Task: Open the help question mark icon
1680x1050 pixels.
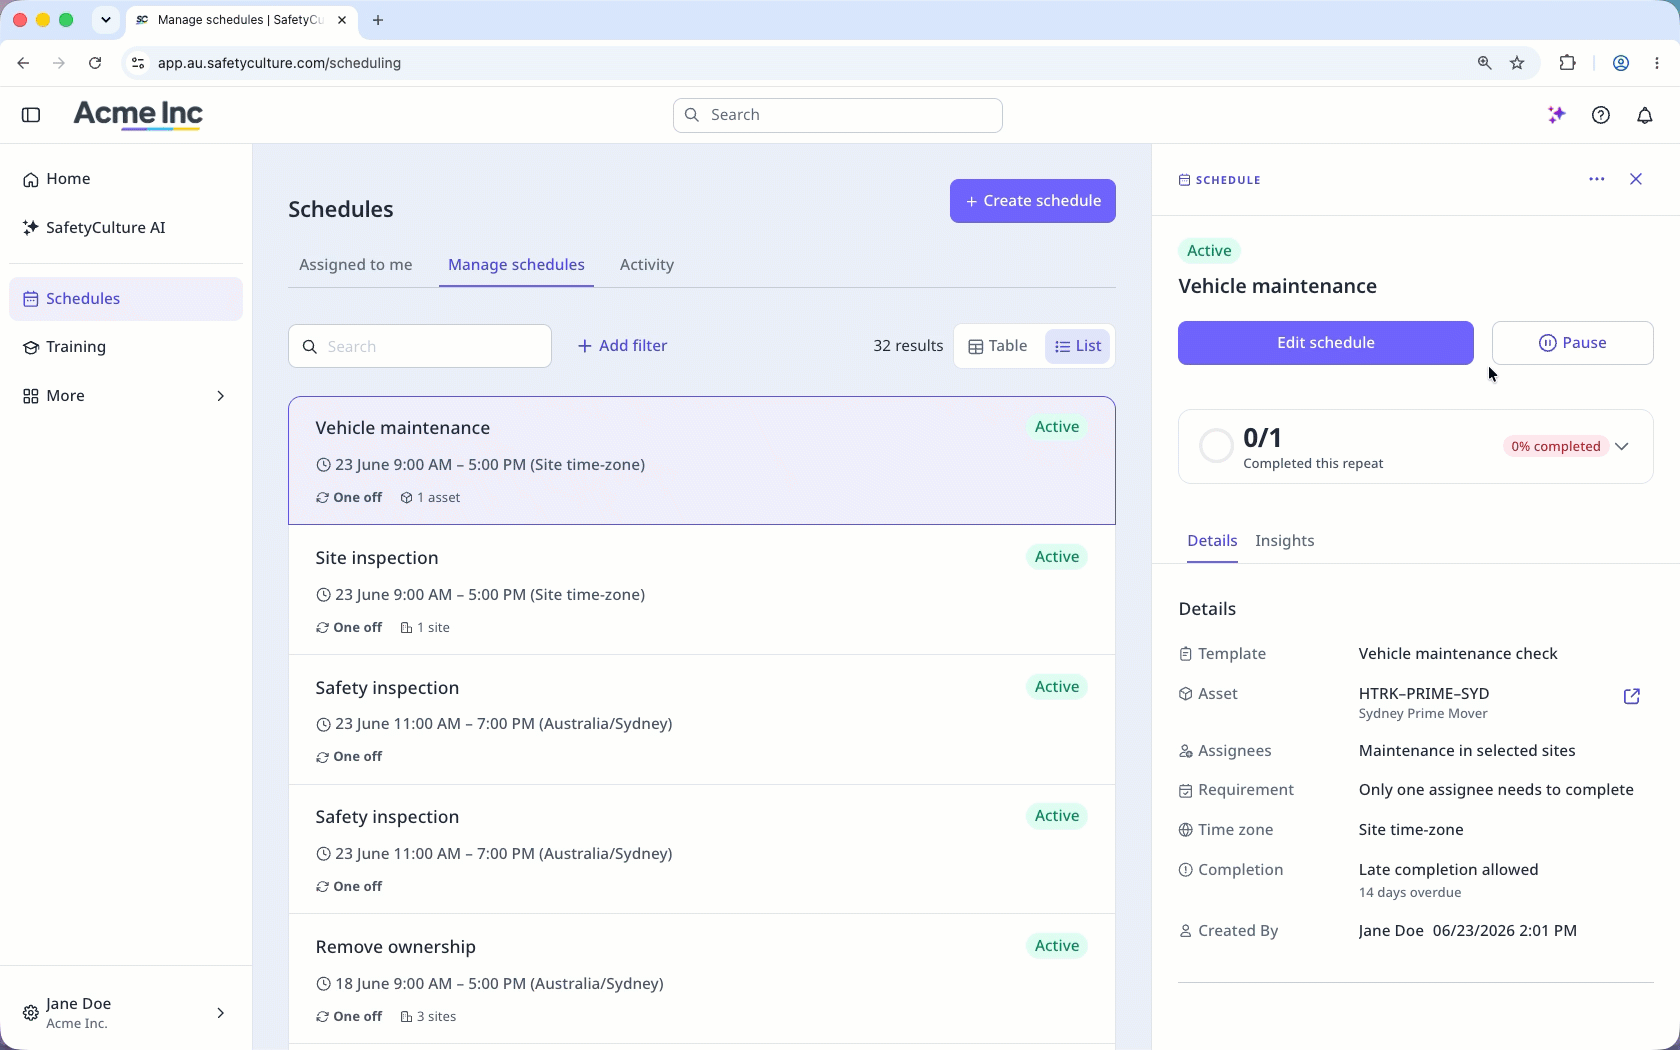Action: [x=1601, y=115]
